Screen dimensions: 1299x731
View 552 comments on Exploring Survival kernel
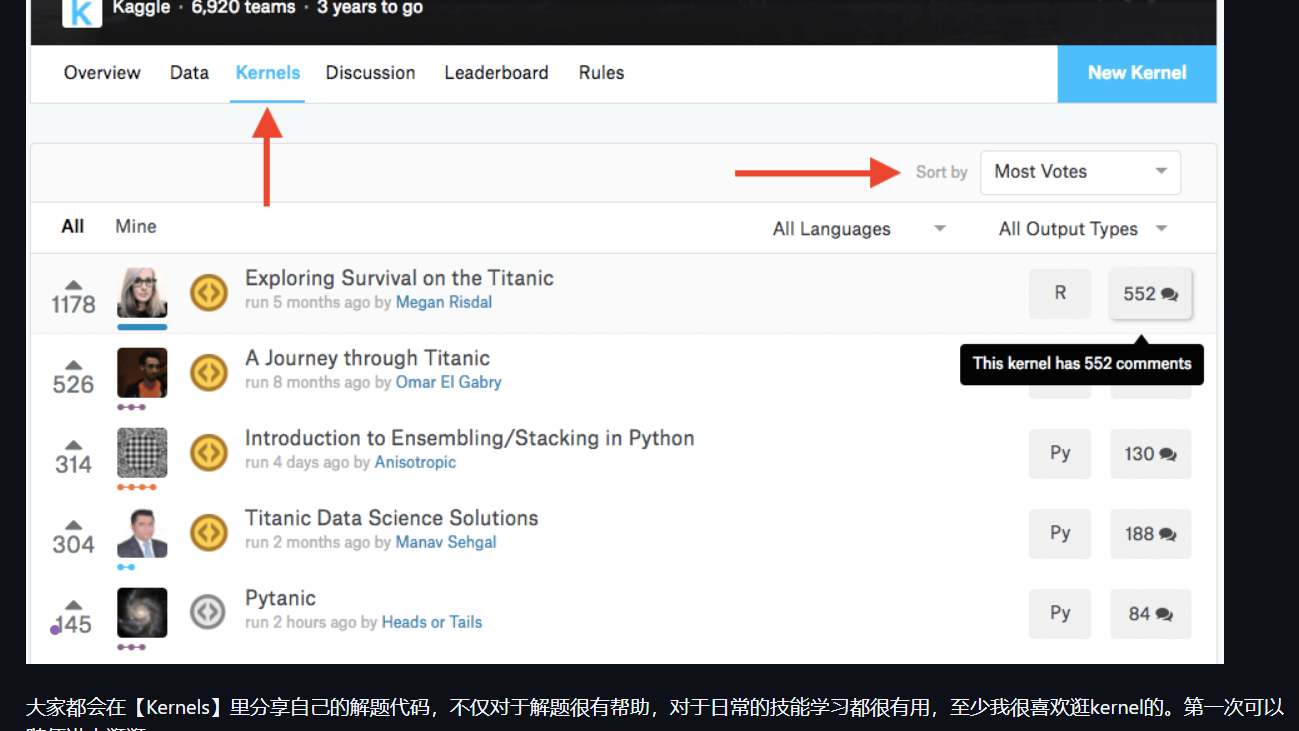pyautogui.click(x=1150, y=294)
